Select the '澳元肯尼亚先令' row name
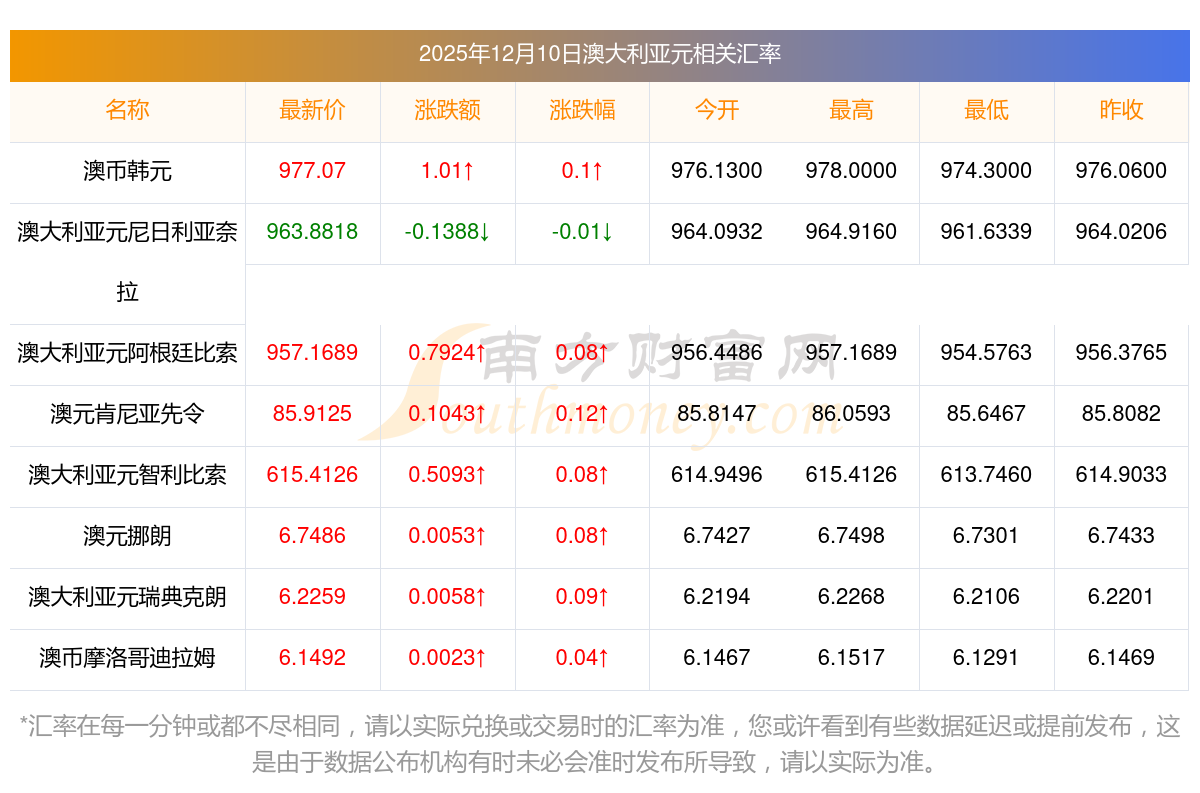The height and width of the screenshot is (793, 1200). tap(127, 414)
